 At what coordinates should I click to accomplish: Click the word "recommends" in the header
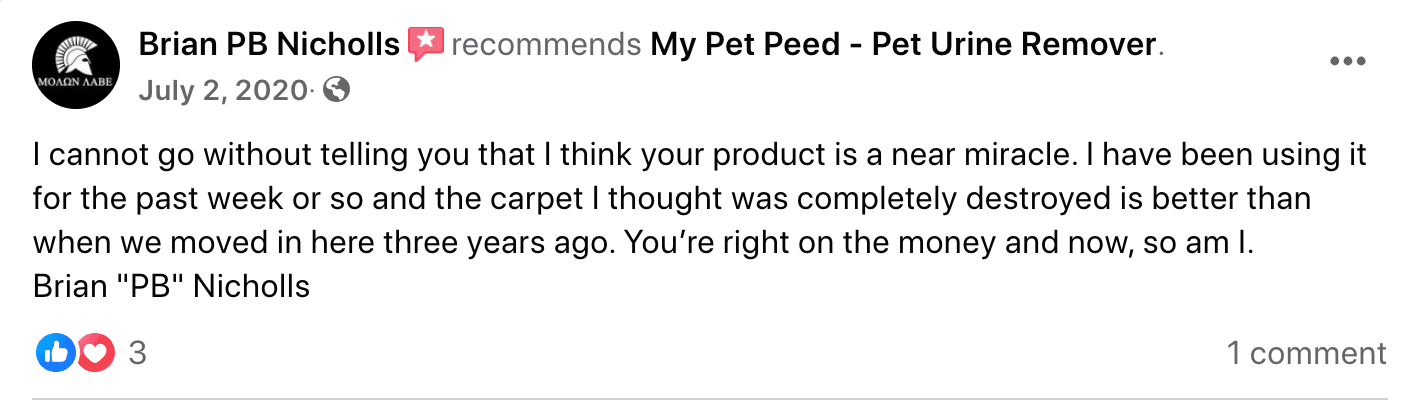[546, 45]
